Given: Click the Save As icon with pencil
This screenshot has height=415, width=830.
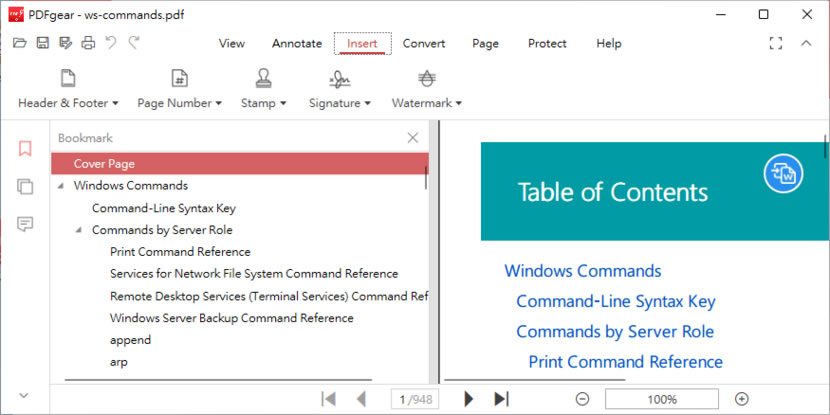Looking at the screenshot, I should tap(65, 43).
